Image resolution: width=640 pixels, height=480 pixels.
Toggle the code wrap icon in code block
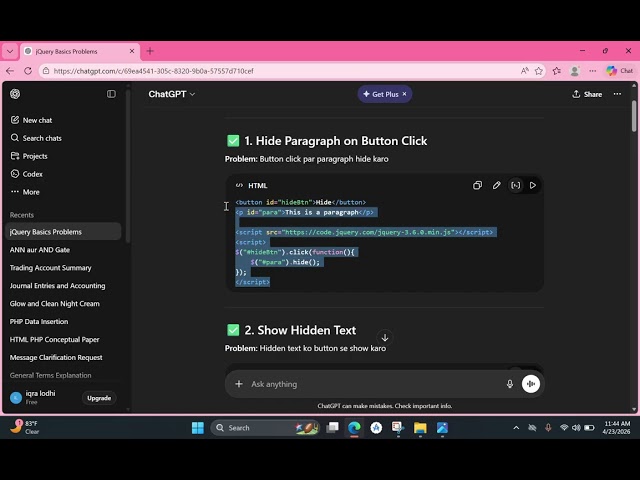pyautogui.click(x=516, y=185)
